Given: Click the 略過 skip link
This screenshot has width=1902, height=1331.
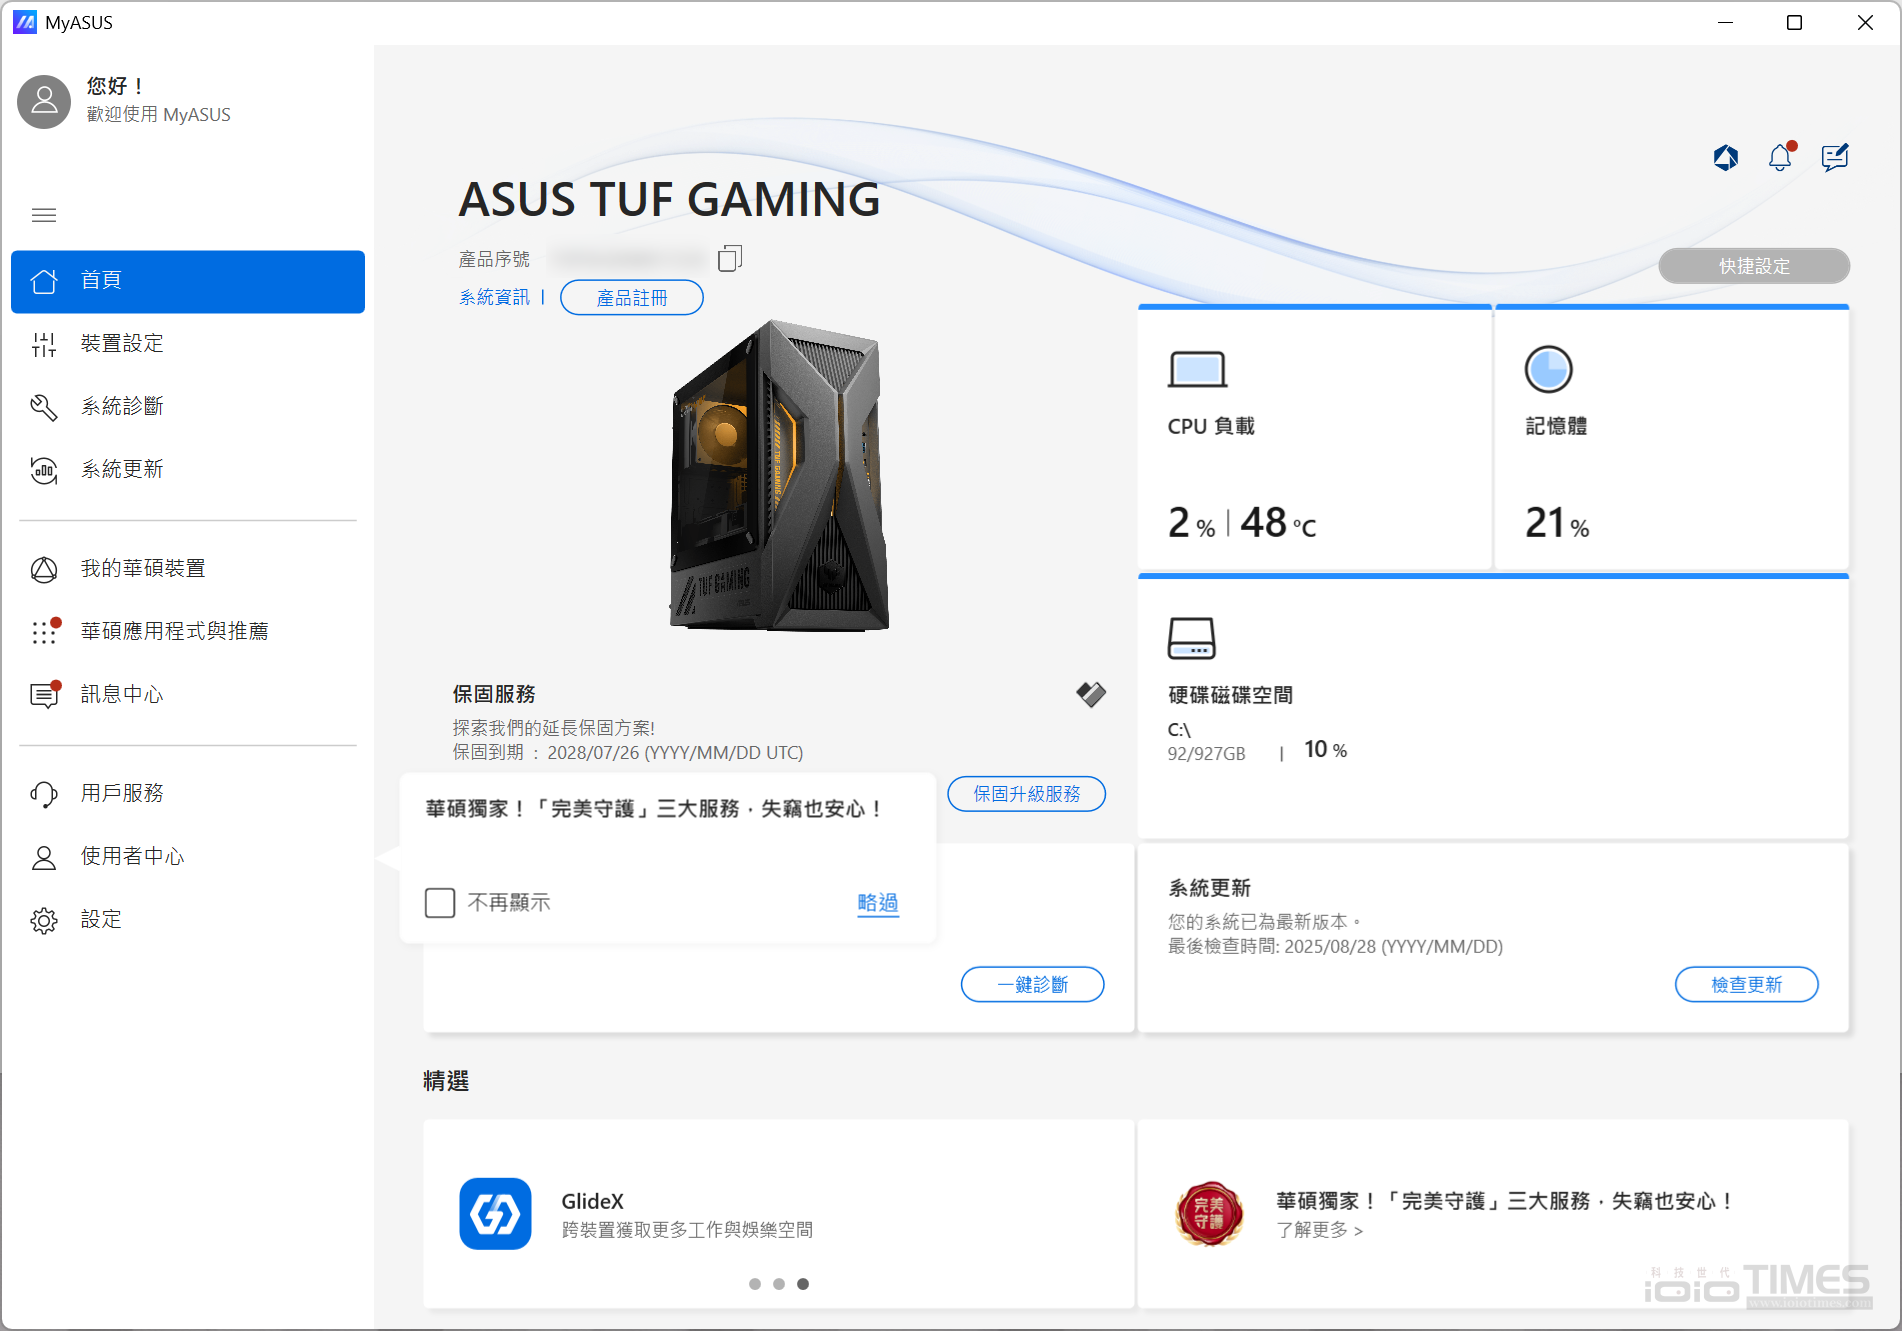Looking at the screenshot, I should tap(878, 903).
